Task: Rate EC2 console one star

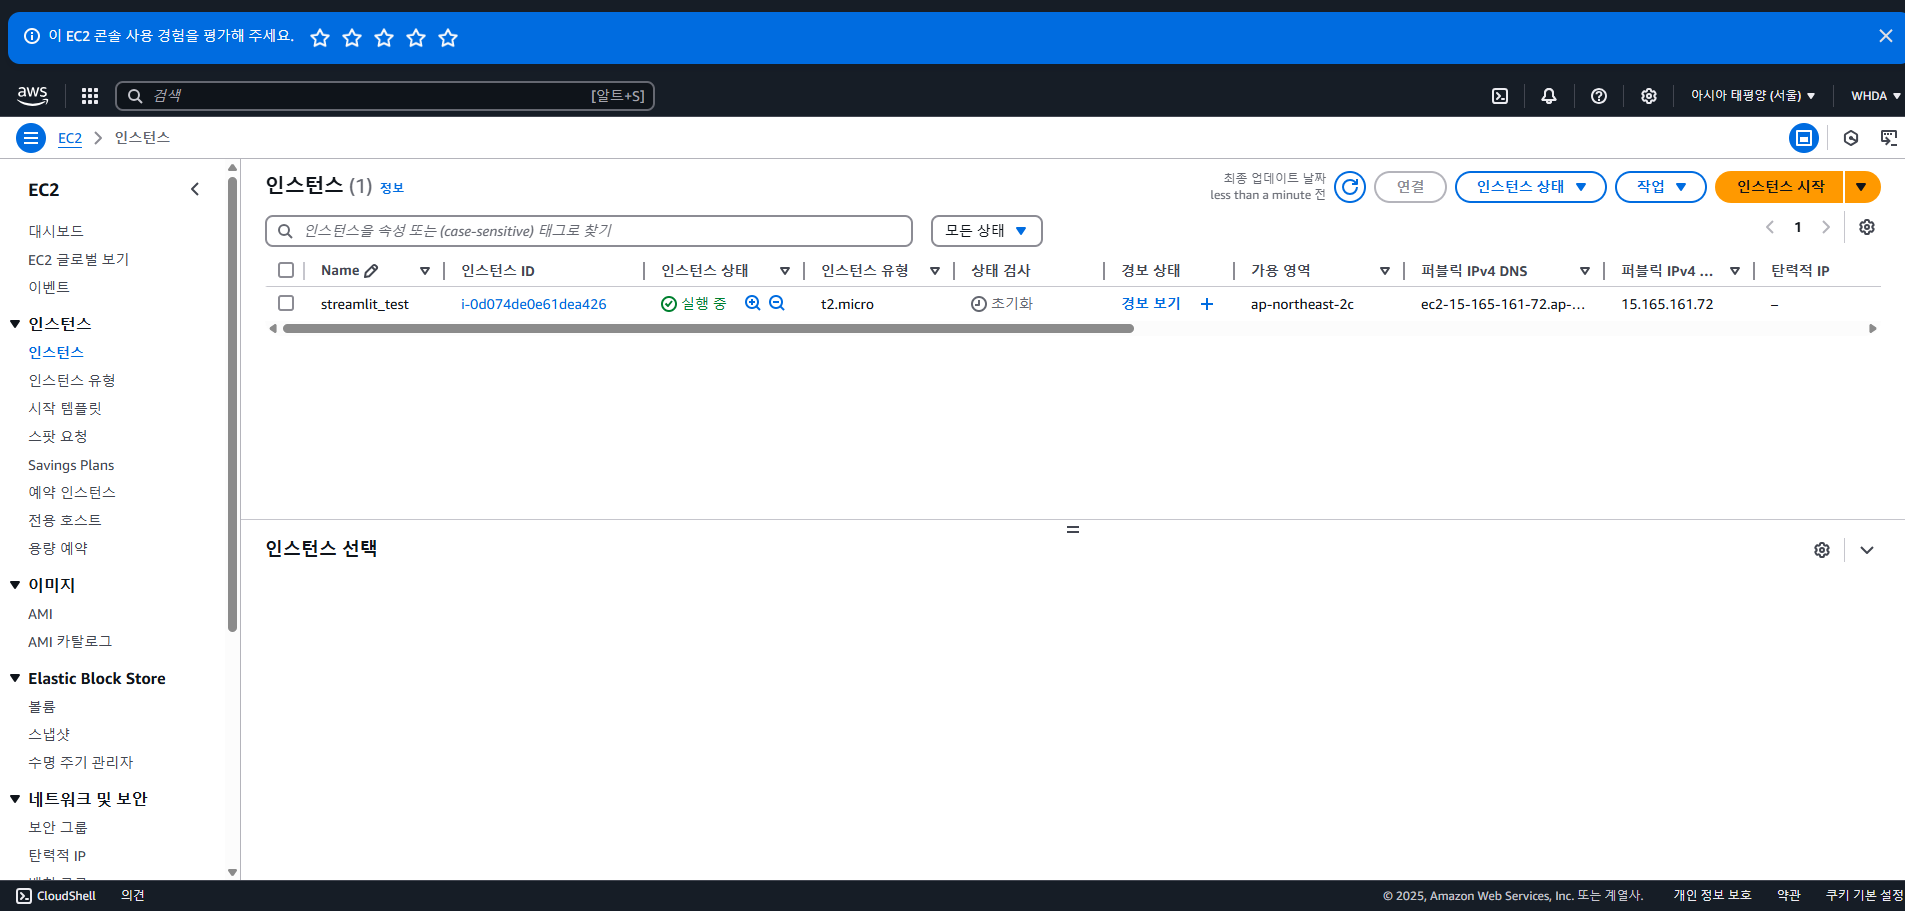Action: [x=320, y=38]
